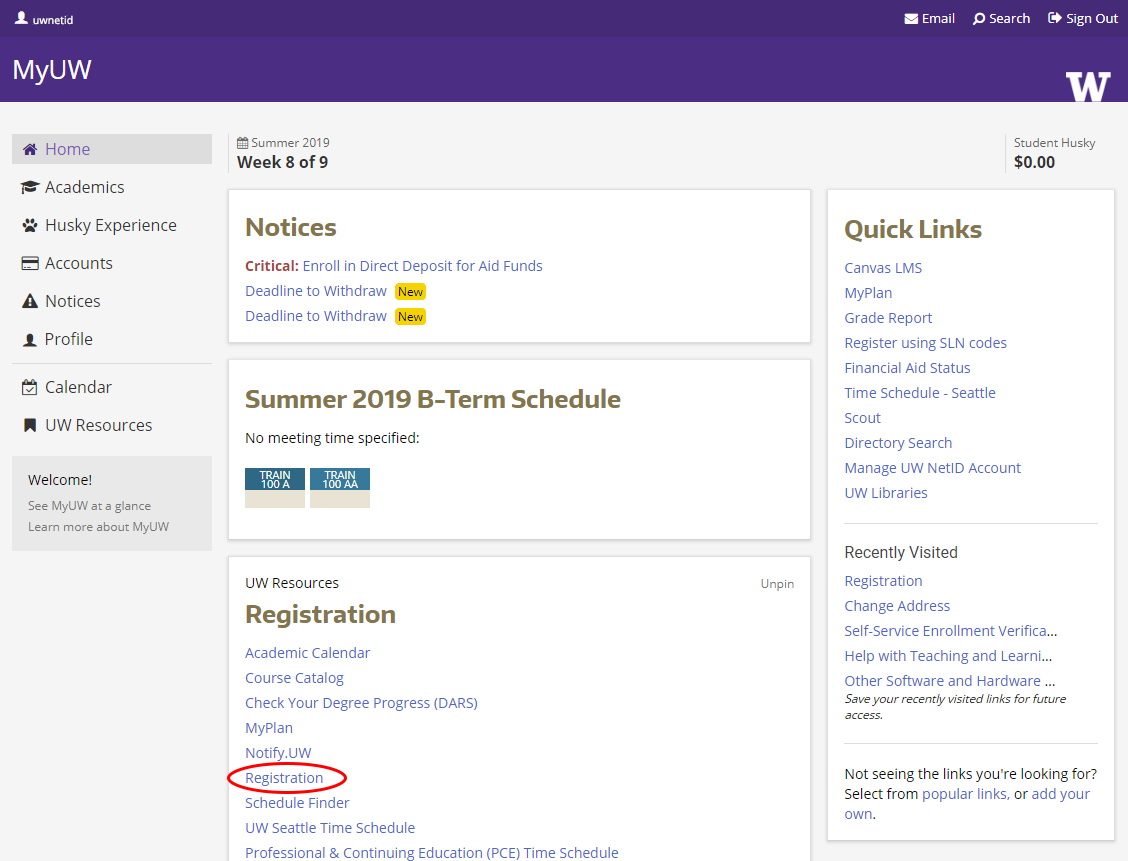Screen dimensions: 1128x861
Task: Open the circled Registration link
Action: (x=284, y=778)
